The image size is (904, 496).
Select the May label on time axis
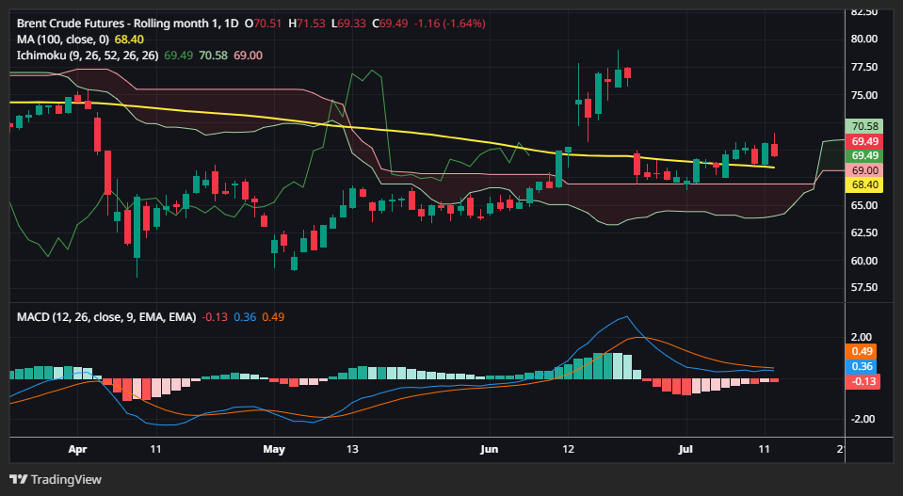pos(277,450)
